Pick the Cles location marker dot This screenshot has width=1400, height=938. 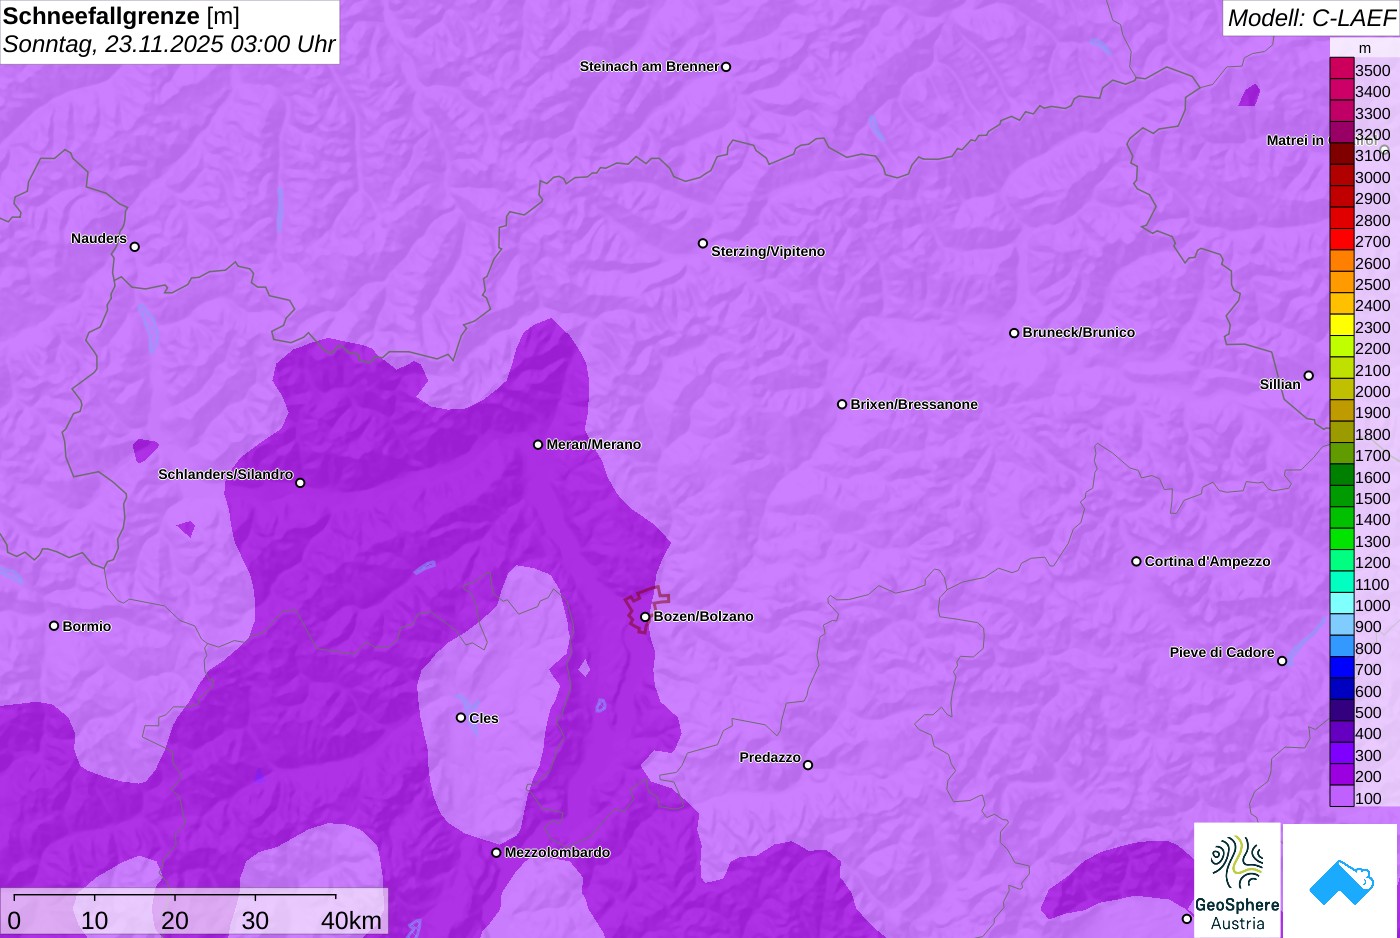461,718
